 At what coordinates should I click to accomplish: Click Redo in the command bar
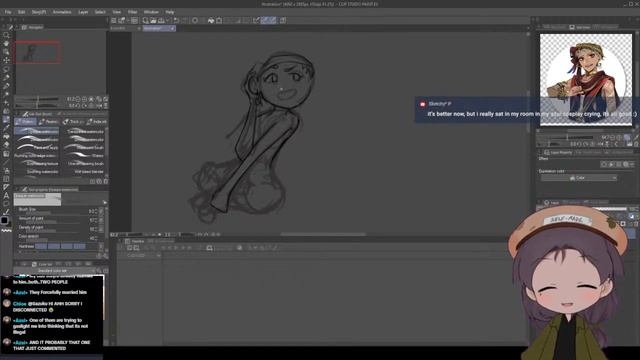(x=184, y=20)
